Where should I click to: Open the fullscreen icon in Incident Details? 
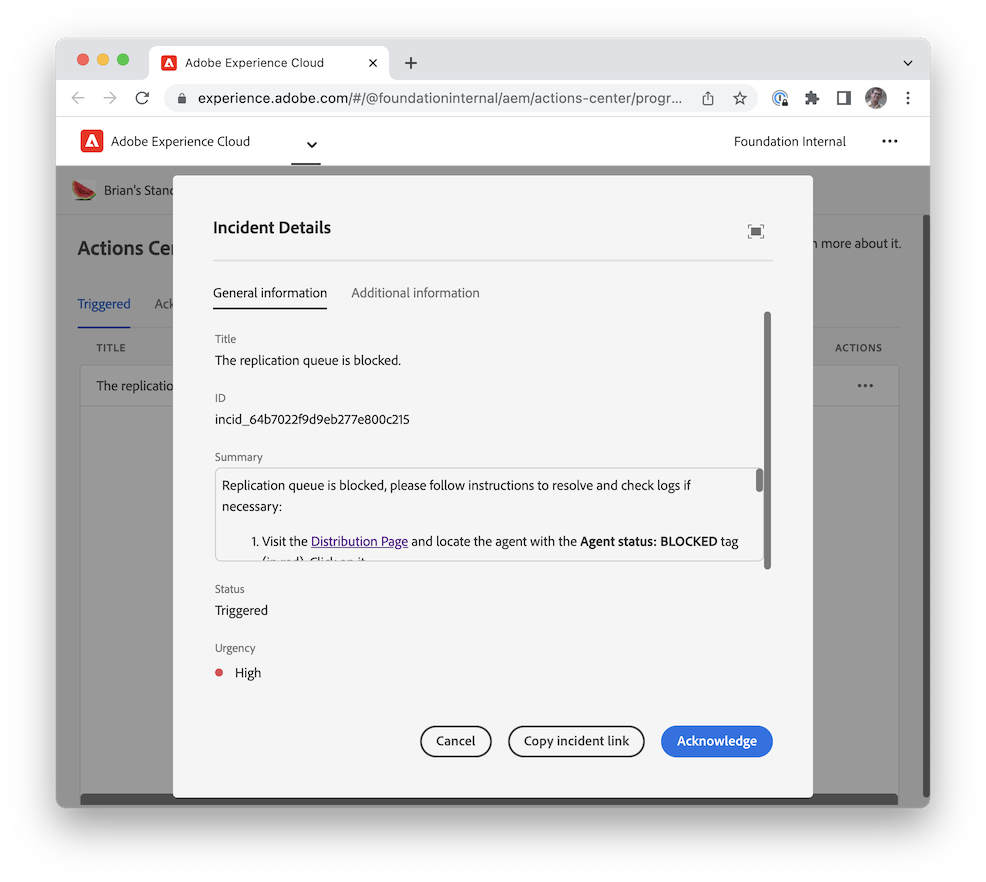(755, 231)
